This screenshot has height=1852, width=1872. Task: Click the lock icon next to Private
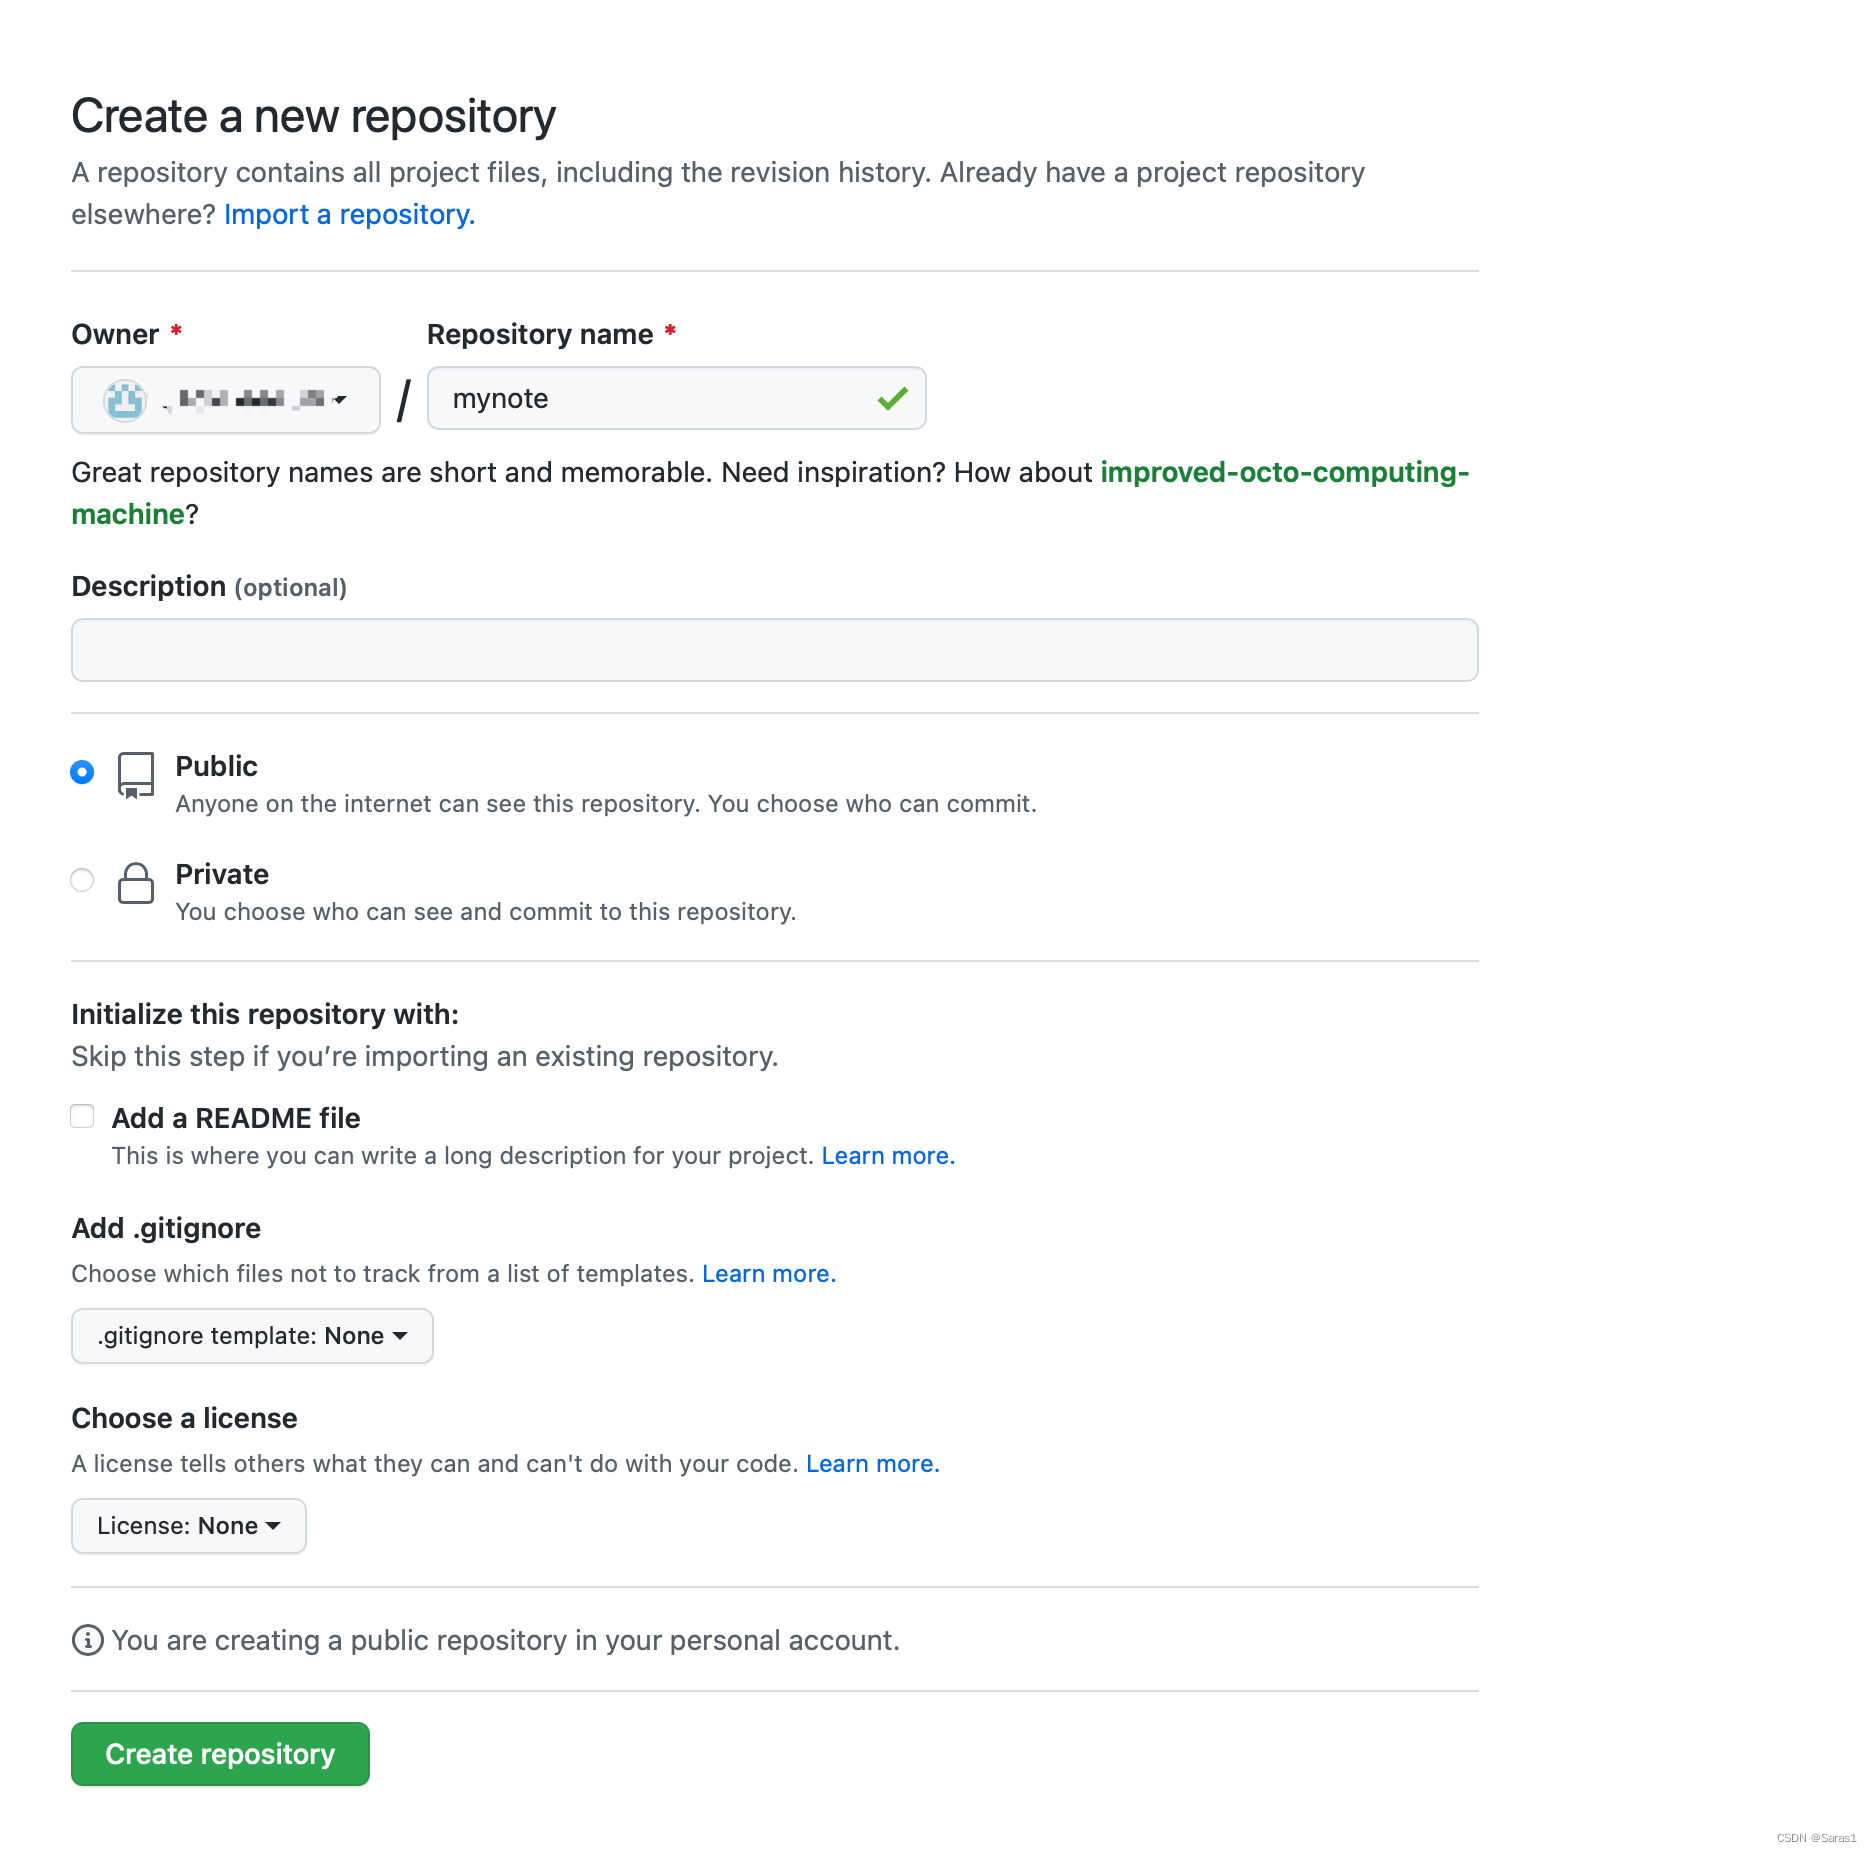[x=135, y=884]
